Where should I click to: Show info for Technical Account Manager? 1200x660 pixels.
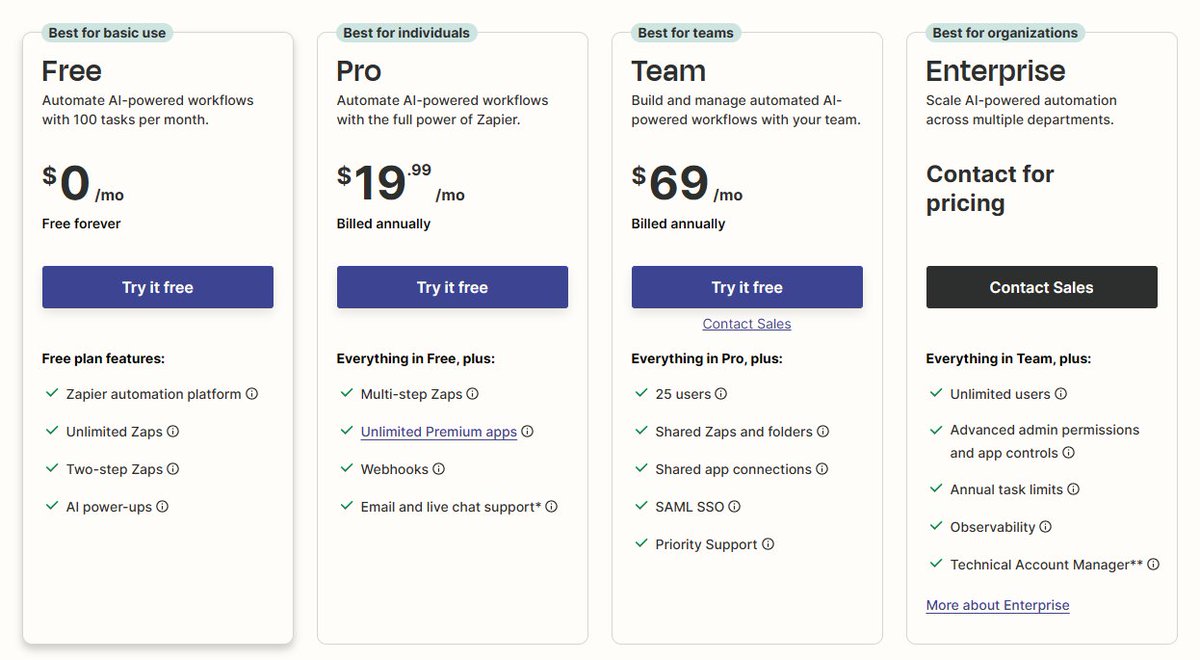[x=1153, y=565]
